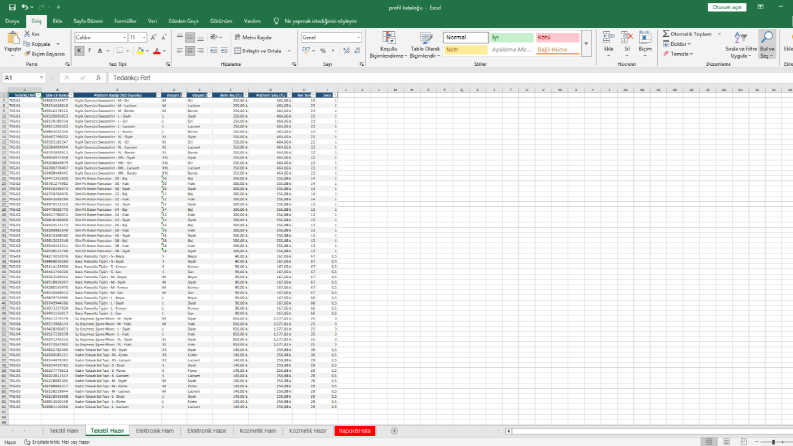Toggle center horizontal alignment
Screen dimensions: 793x446
(x=190, y=51)
